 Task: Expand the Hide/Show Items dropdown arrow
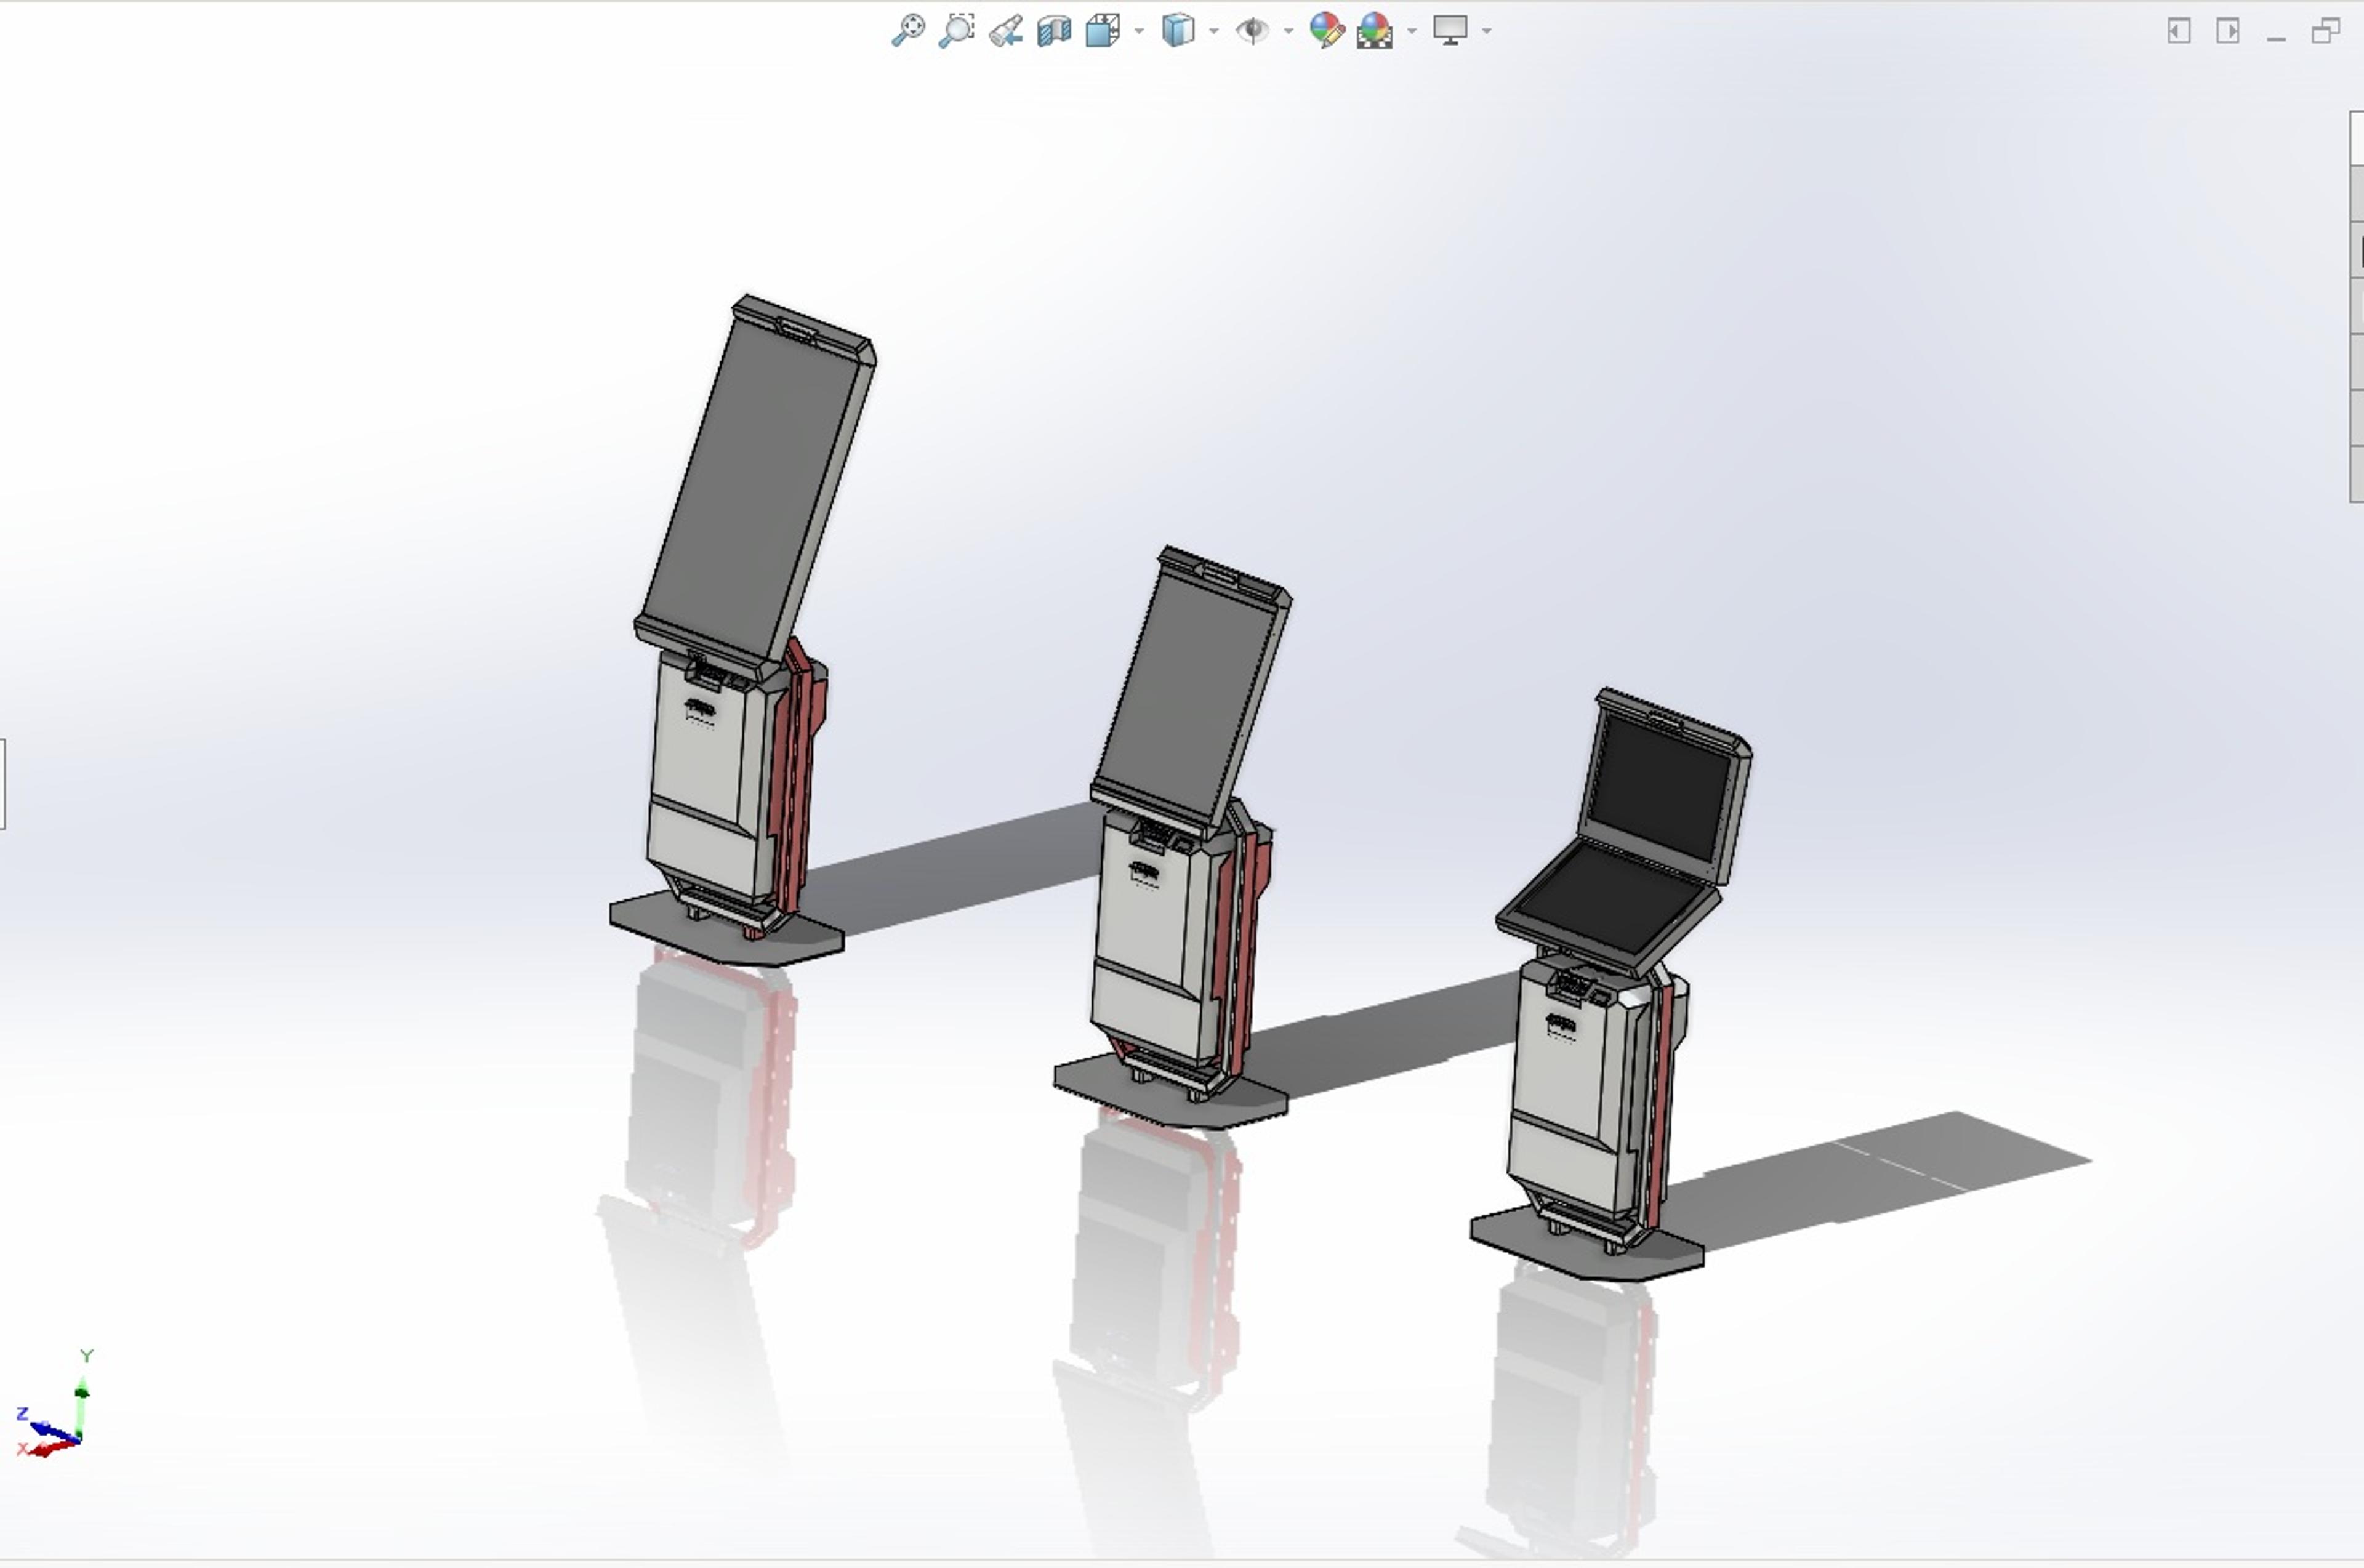pos(1288,32)
